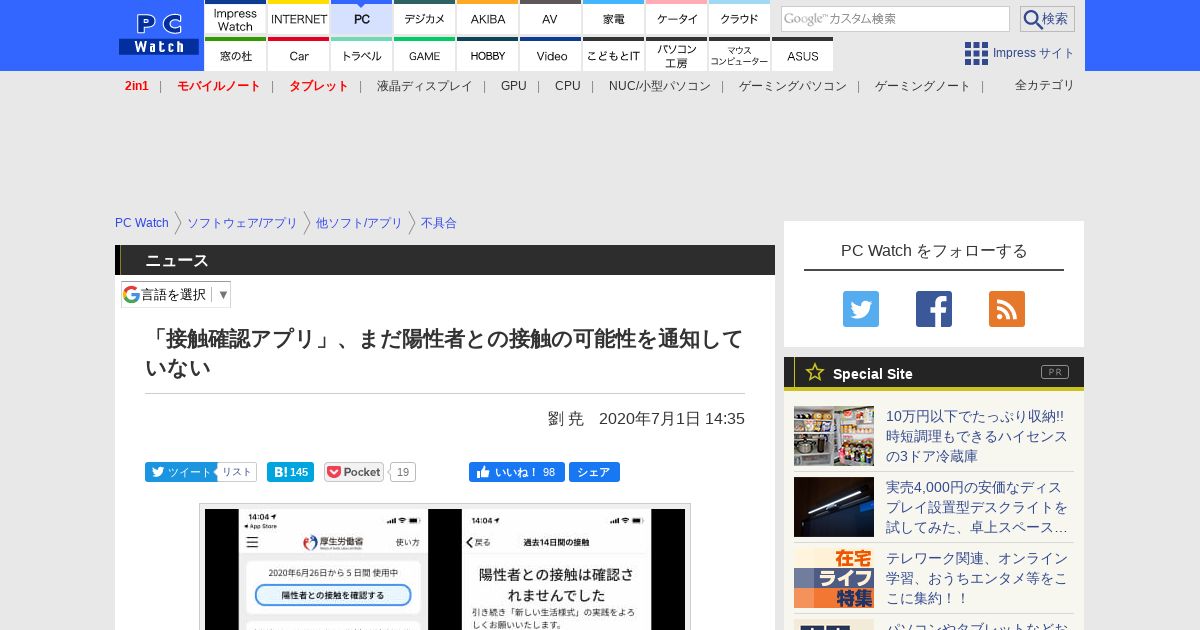The width and height of the screenshot is (1200, 630).
Task: Open the デジカメ tab
Action: [425, 18]
